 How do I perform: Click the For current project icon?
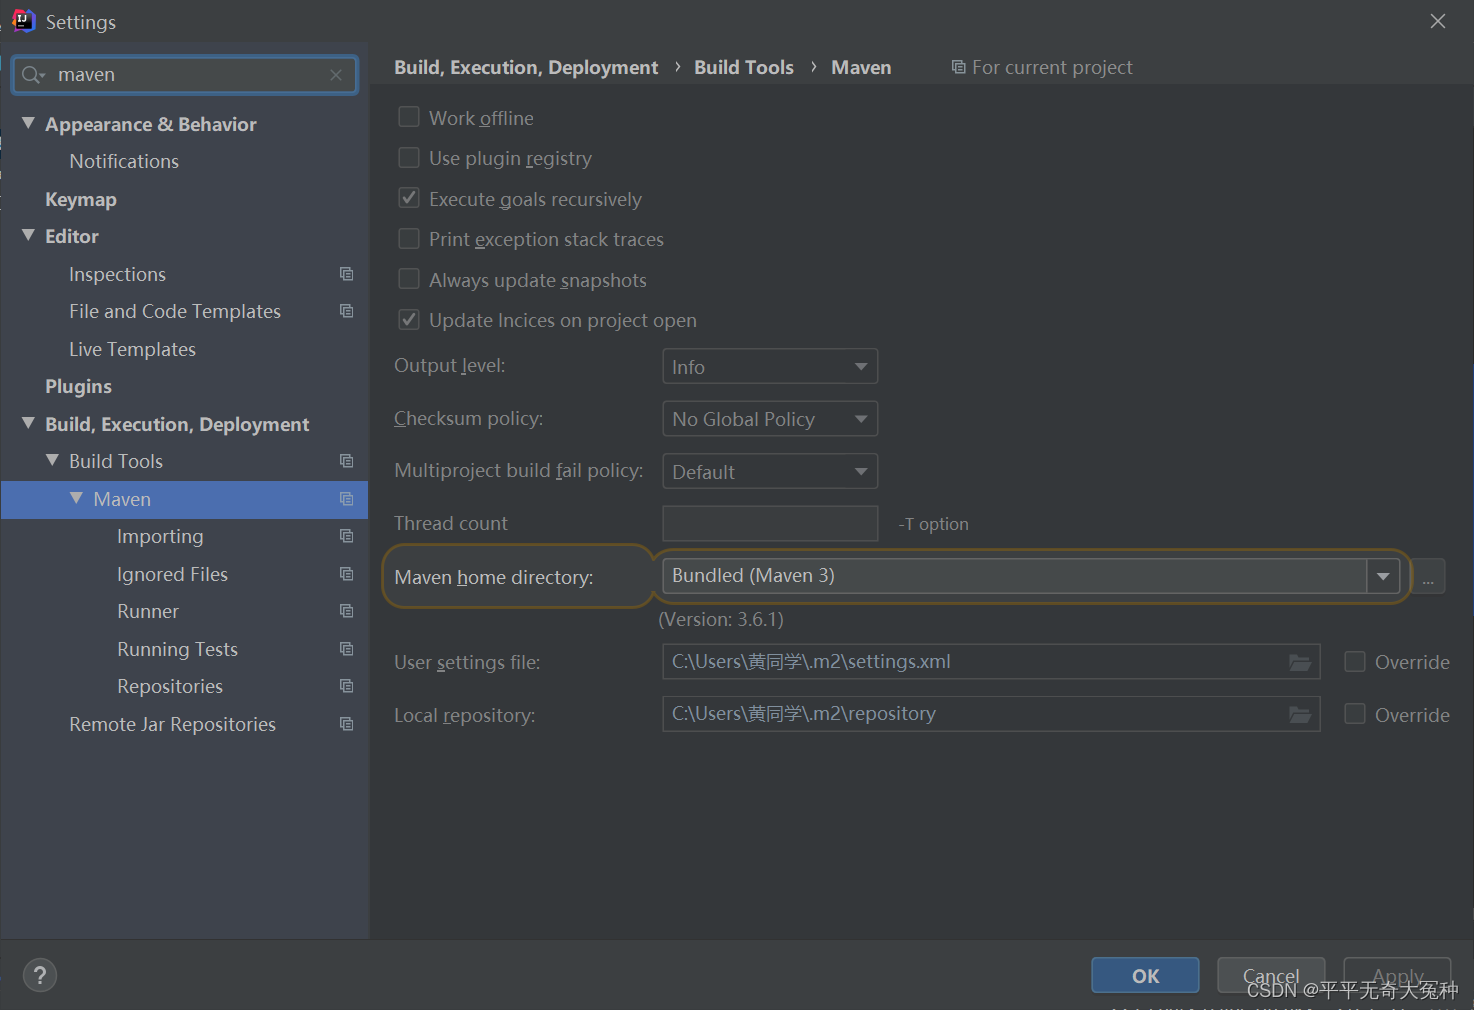(958, 67)
